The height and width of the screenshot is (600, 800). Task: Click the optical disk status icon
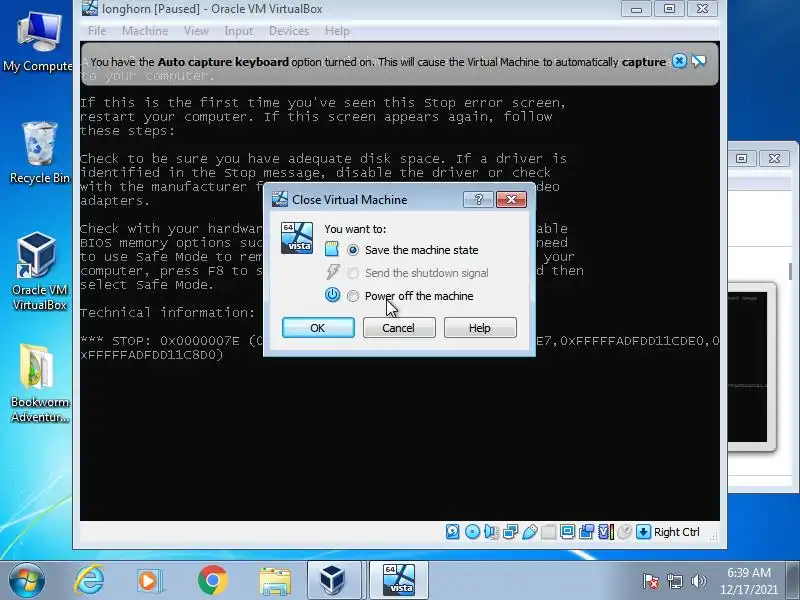tap(472, 532)
